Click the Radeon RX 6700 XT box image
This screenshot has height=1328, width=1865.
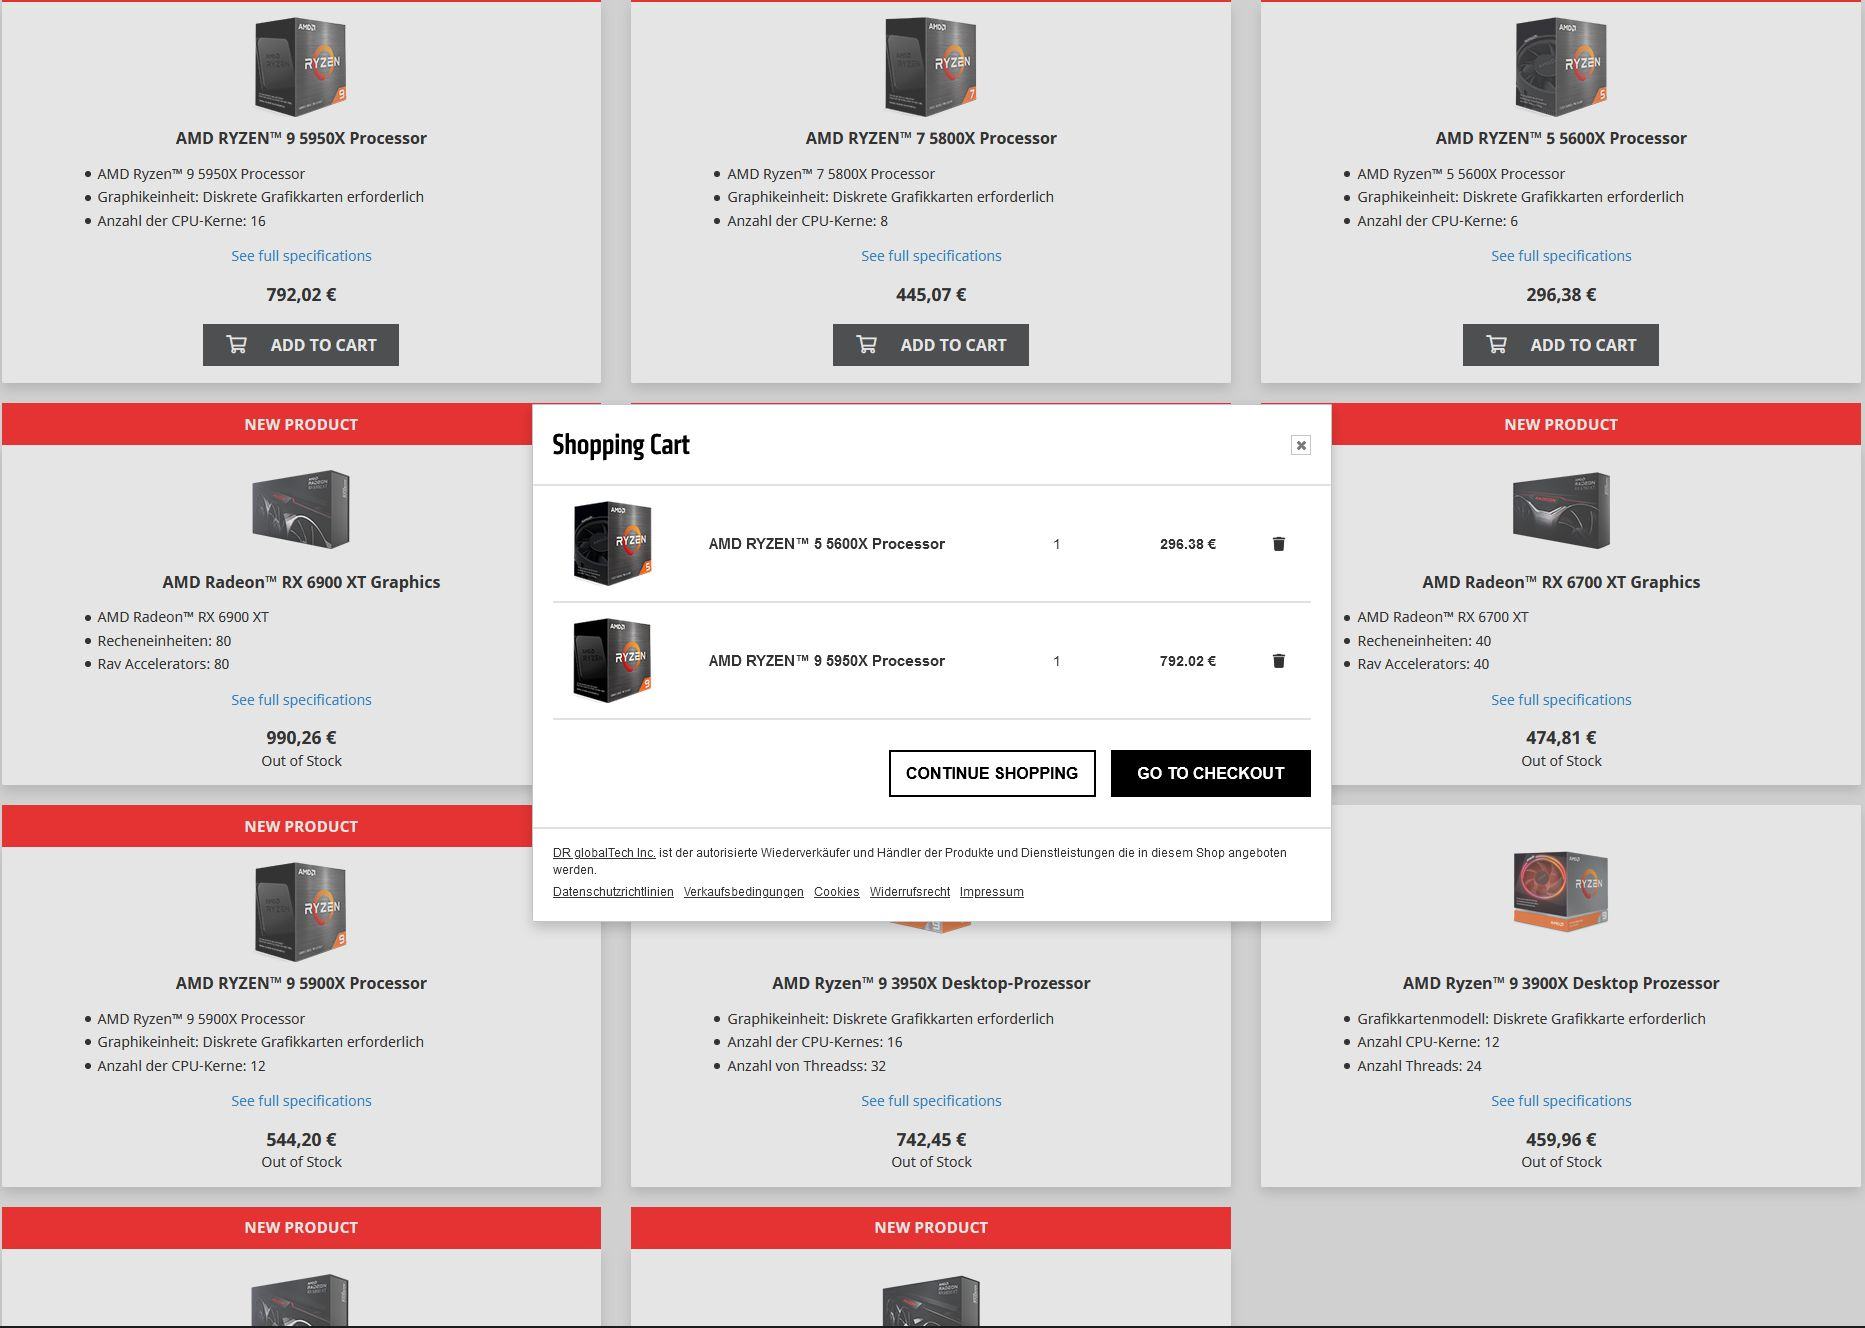point(1561,510)
